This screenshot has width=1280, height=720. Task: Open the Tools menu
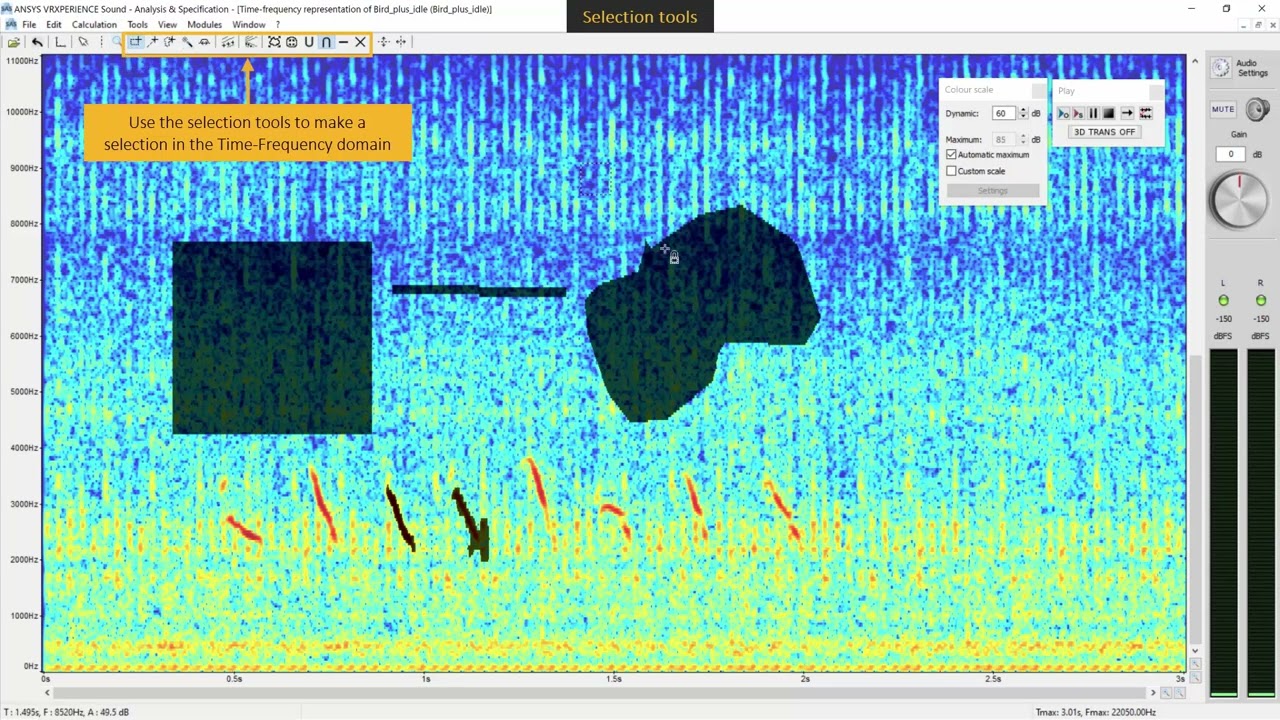(137, 25)
